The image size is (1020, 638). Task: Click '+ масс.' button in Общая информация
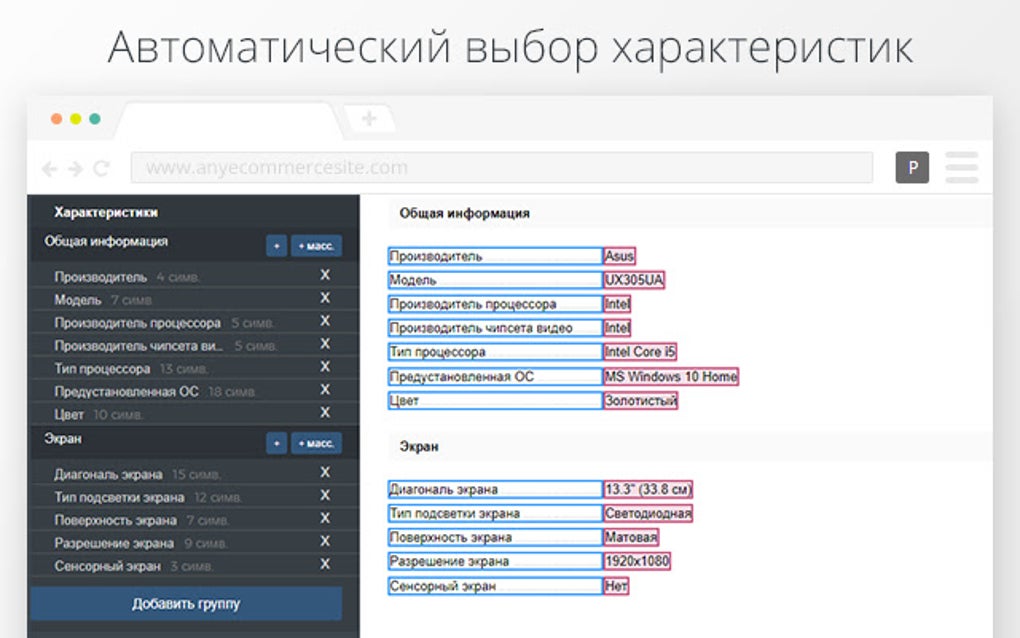pyautogui.click(x=316, y=246)
